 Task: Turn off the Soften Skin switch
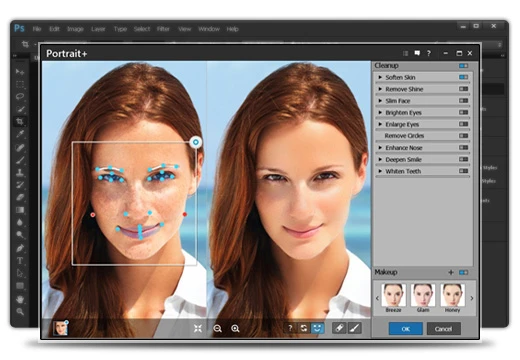coord(464,77)
